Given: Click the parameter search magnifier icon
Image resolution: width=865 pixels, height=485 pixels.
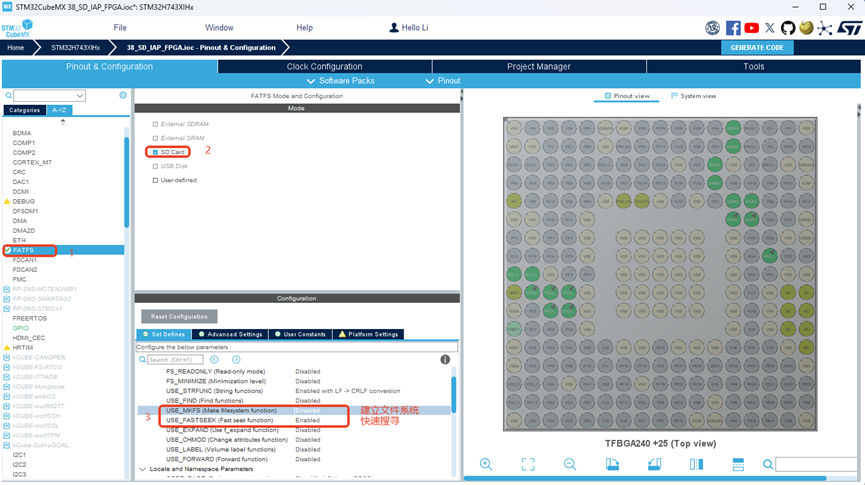Looking at the screenshot, I should [142, 360].
